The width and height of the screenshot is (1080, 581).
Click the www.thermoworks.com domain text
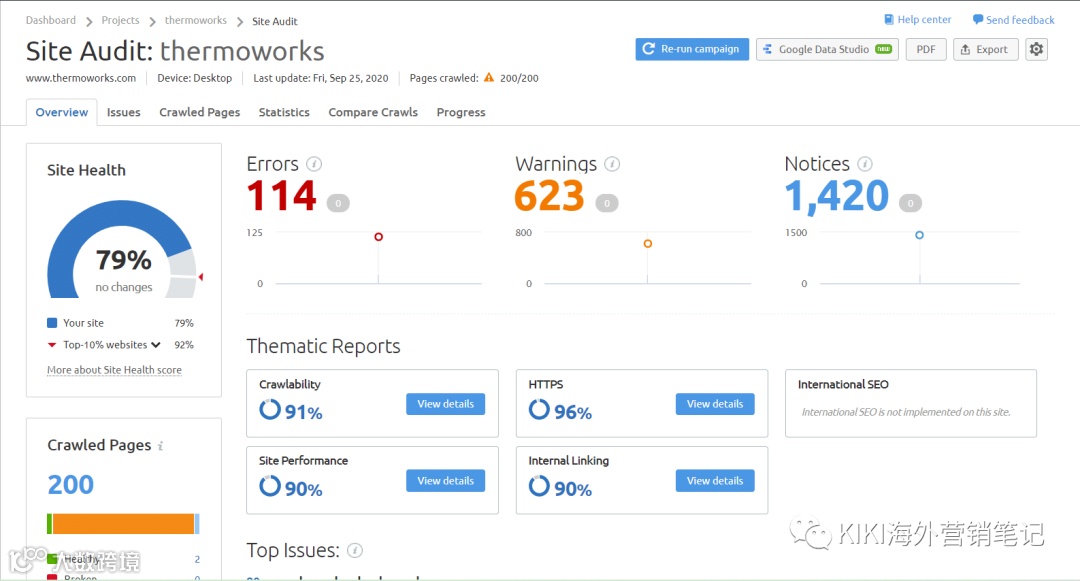pos(81,78)
